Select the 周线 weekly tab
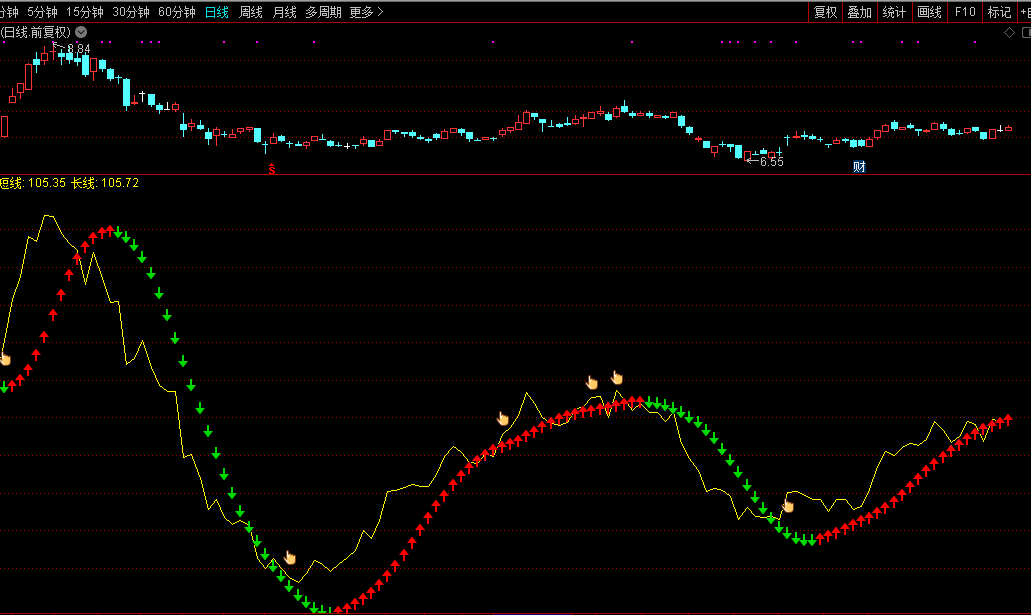 point(250,12)
